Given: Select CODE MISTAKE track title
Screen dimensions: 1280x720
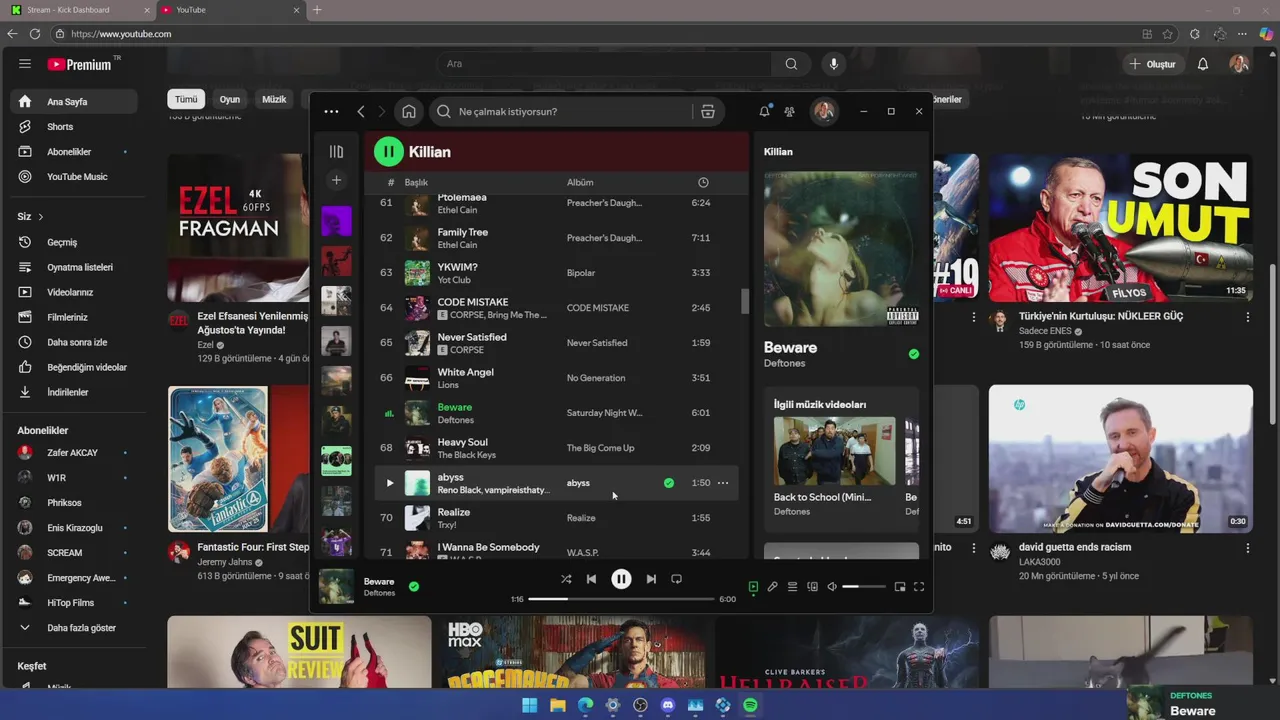Looking at the screenshot, I should click(x=472, y=302).
